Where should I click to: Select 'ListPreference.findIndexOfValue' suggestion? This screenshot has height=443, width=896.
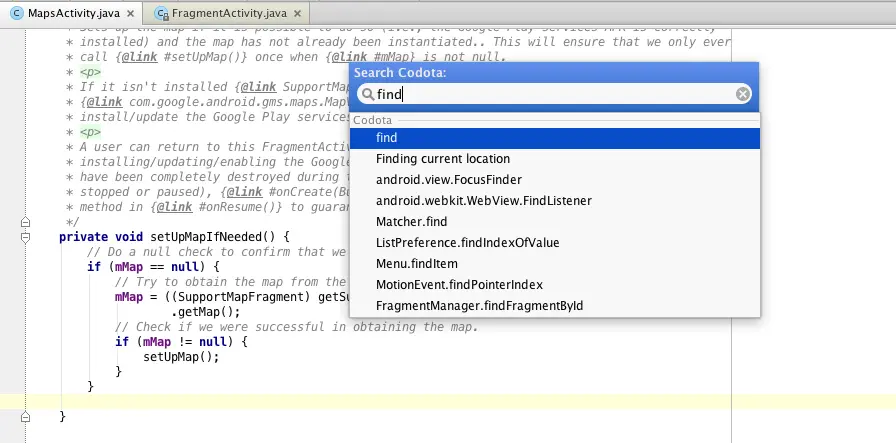click(554, 243)
